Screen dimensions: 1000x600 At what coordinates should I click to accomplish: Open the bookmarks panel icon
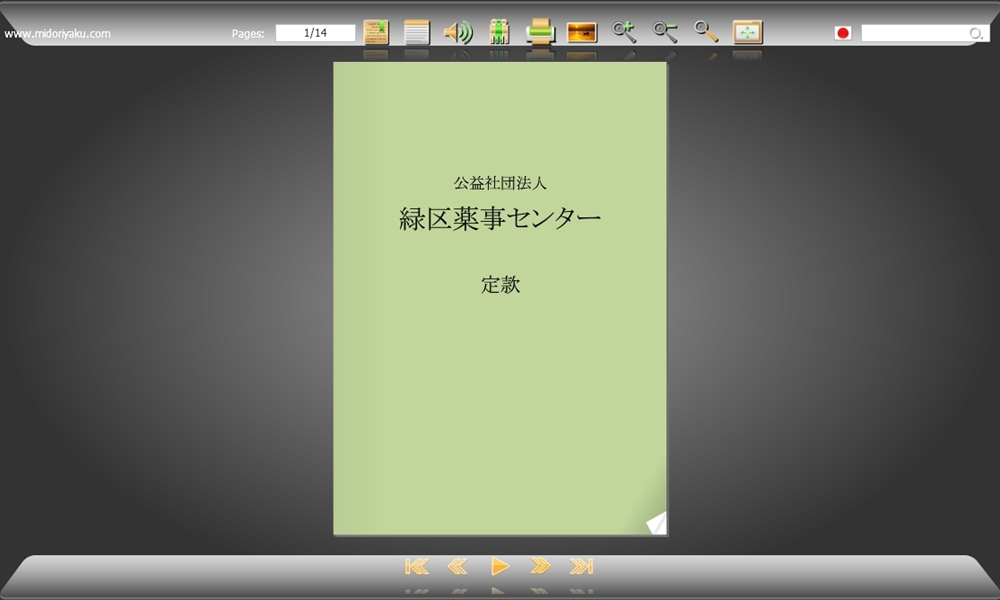click(376, 32)
